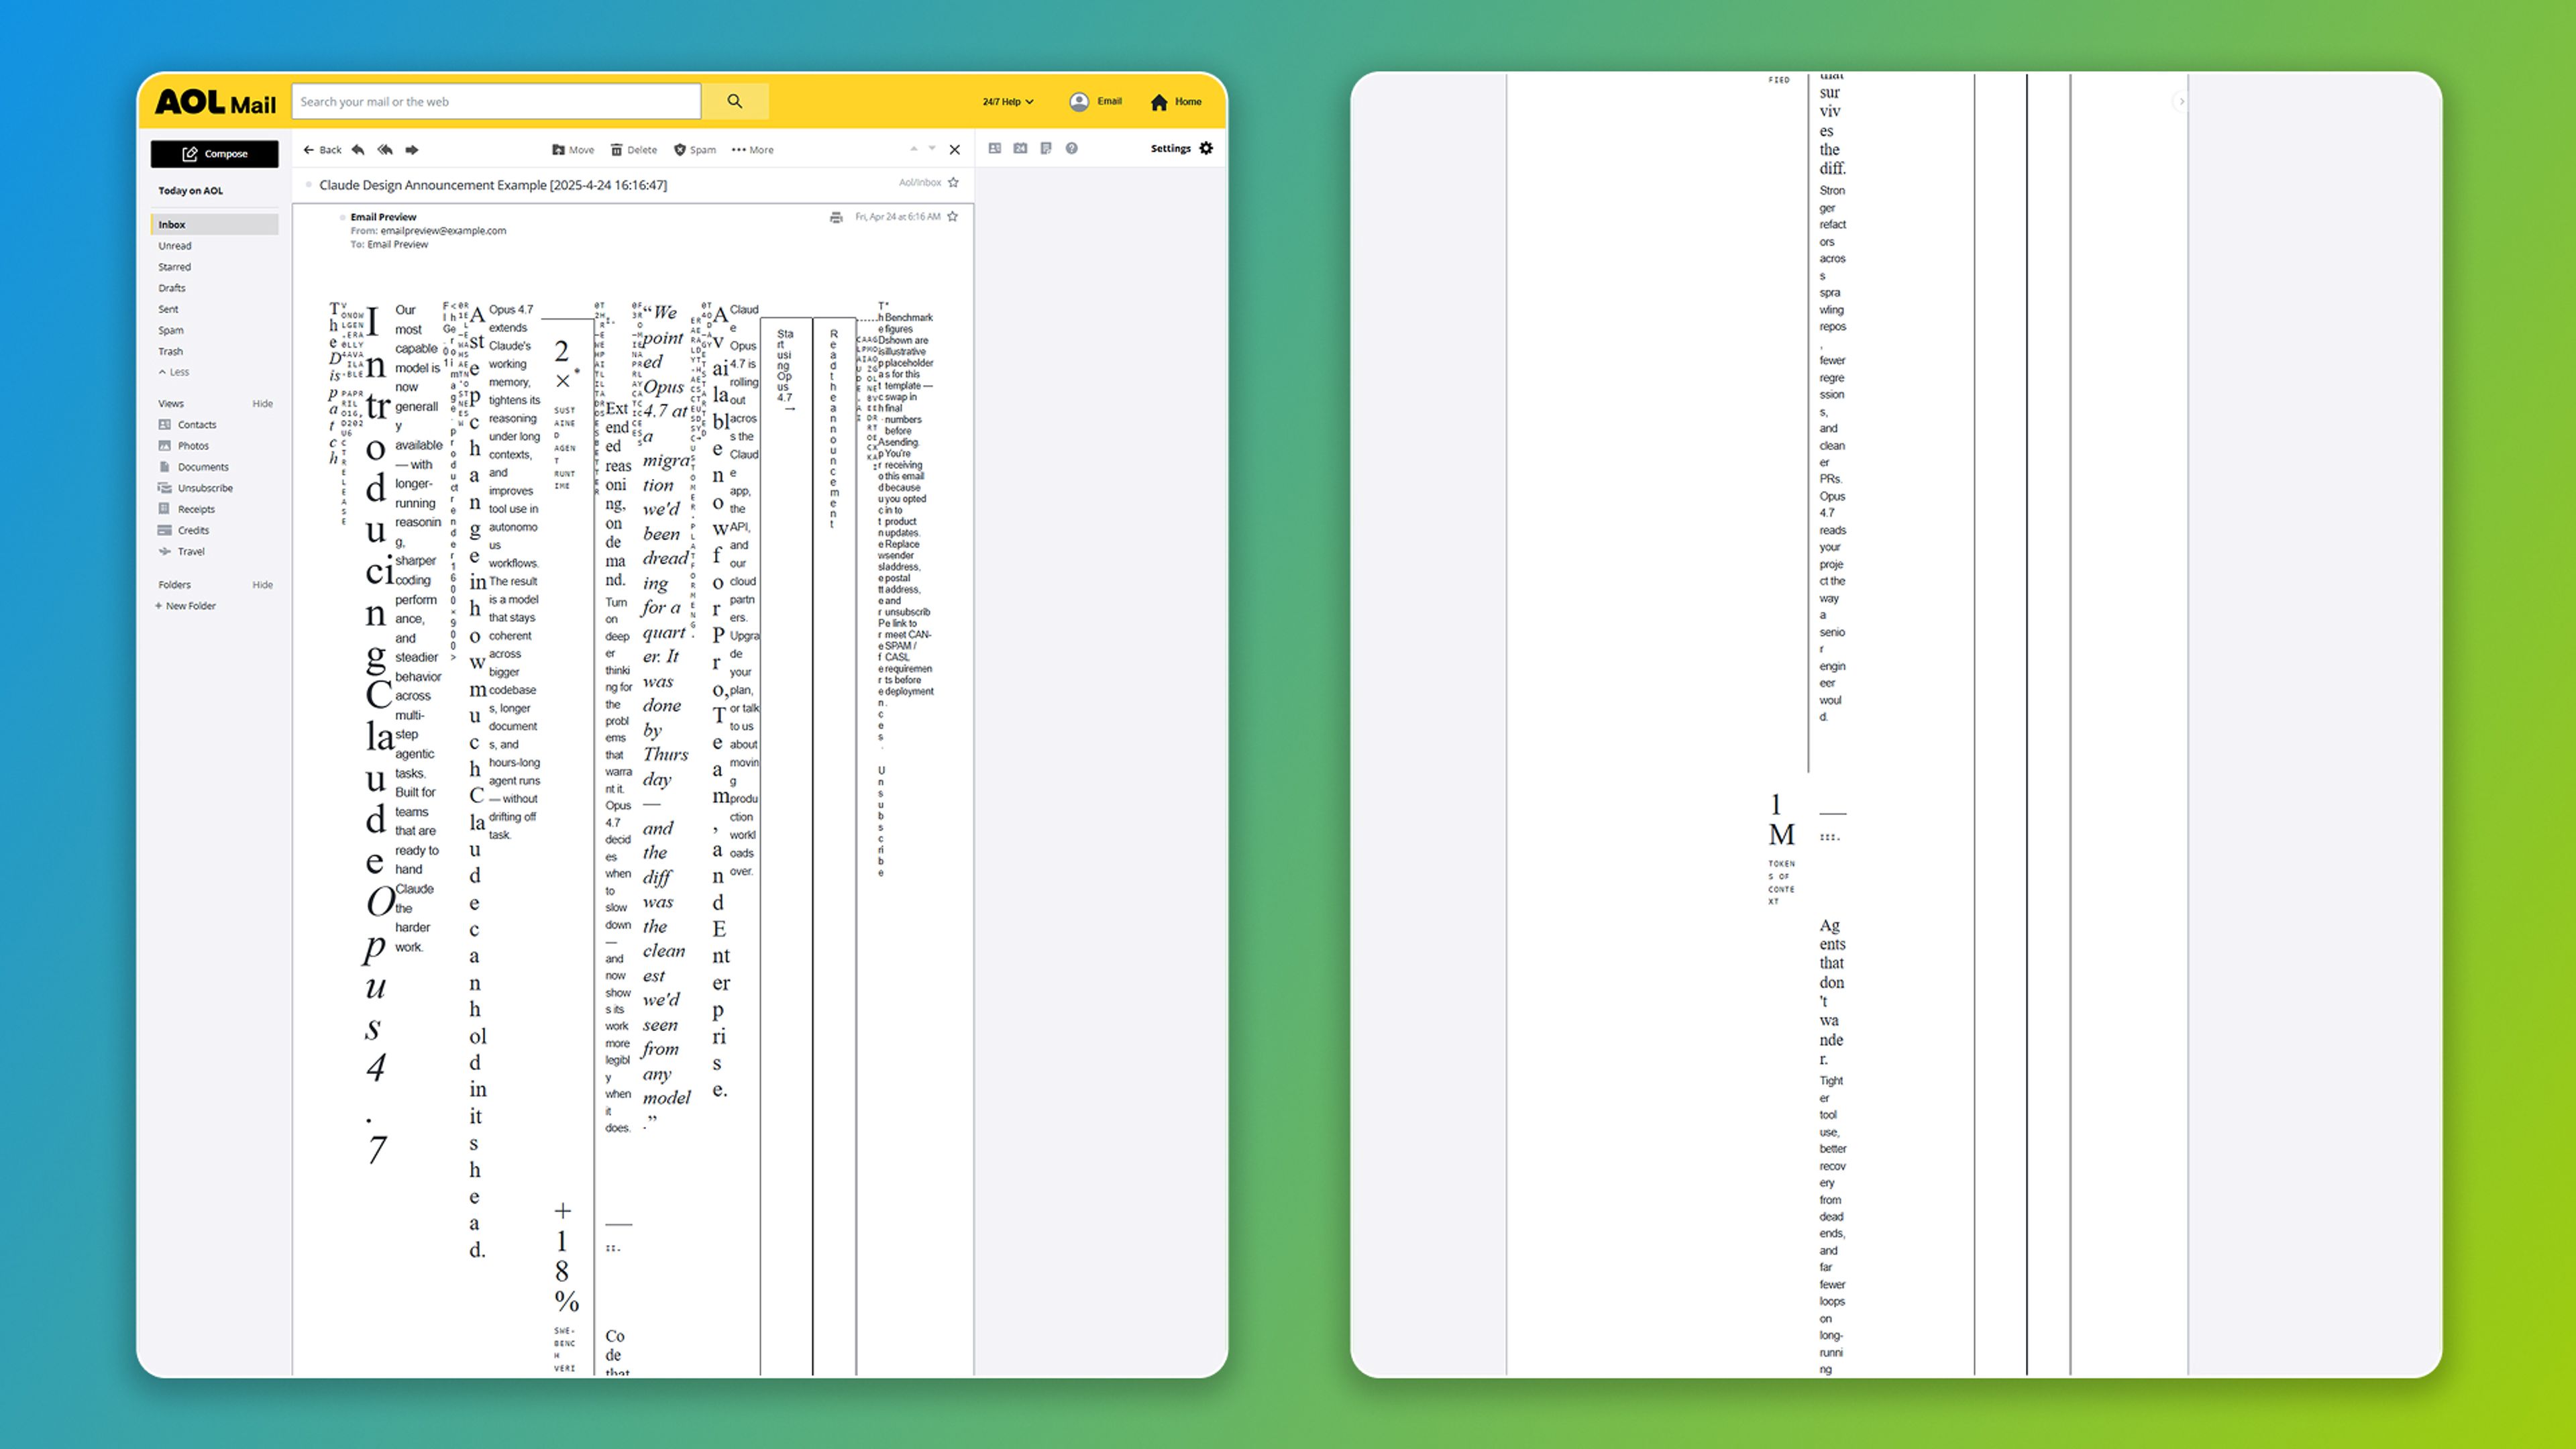The height and width of the screenshot is (1449, 2576).
Task: Print the email using the printer icon
Action: (836, 217)
